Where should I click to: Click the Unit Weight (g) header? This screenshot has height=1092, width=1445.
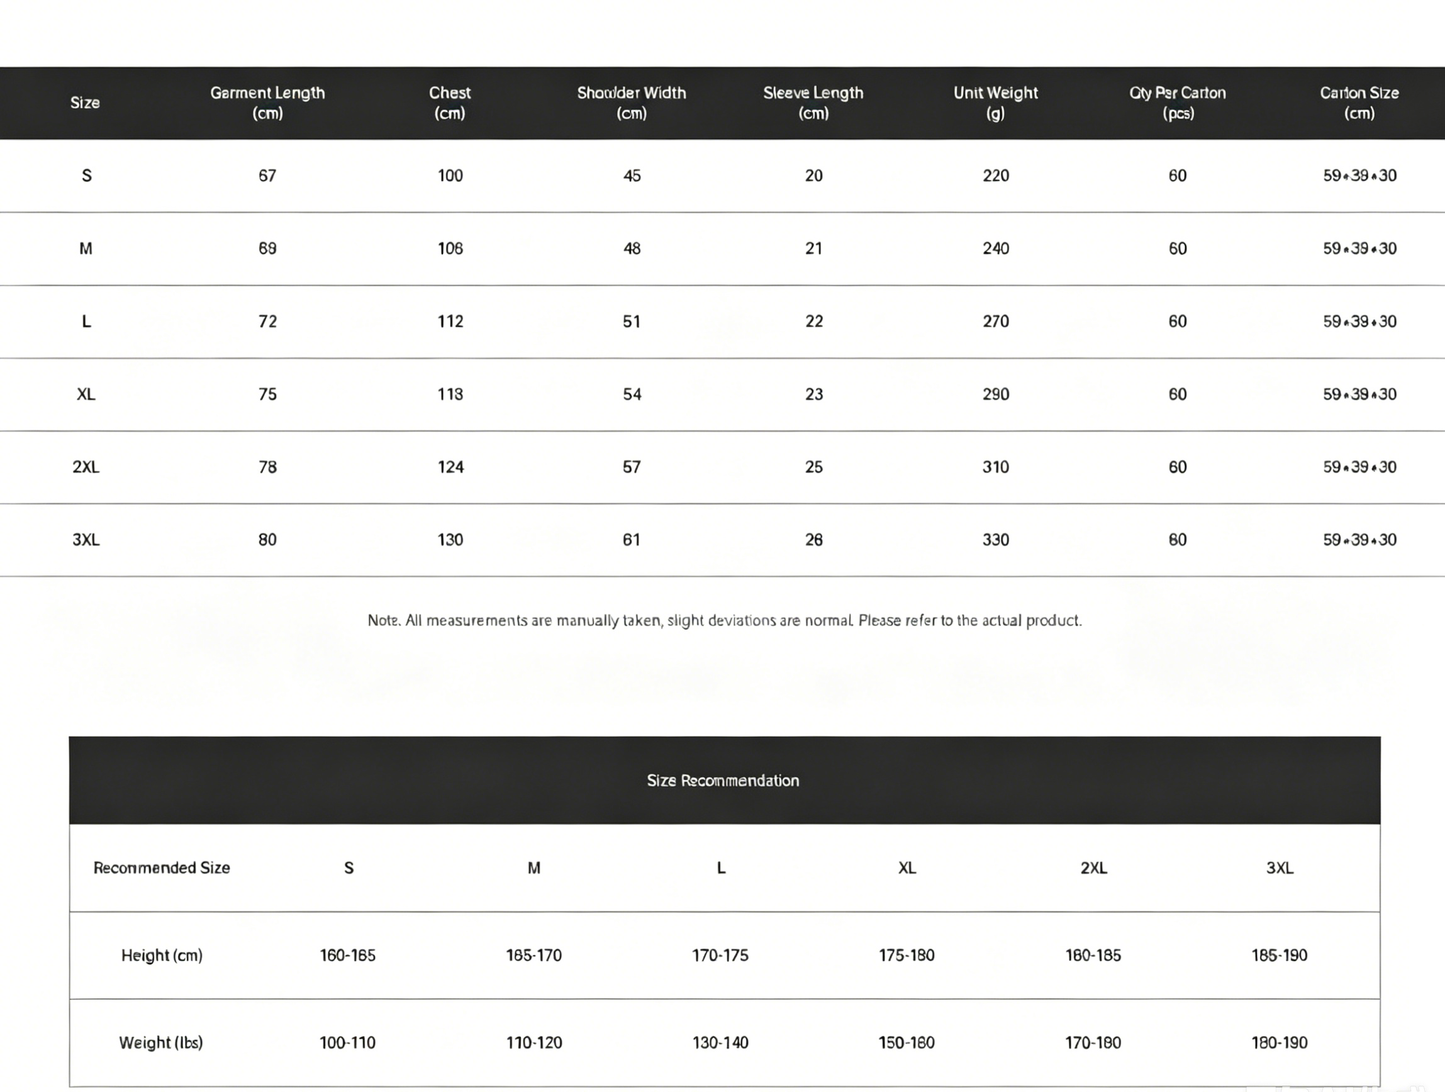click(x=995, y=103)
